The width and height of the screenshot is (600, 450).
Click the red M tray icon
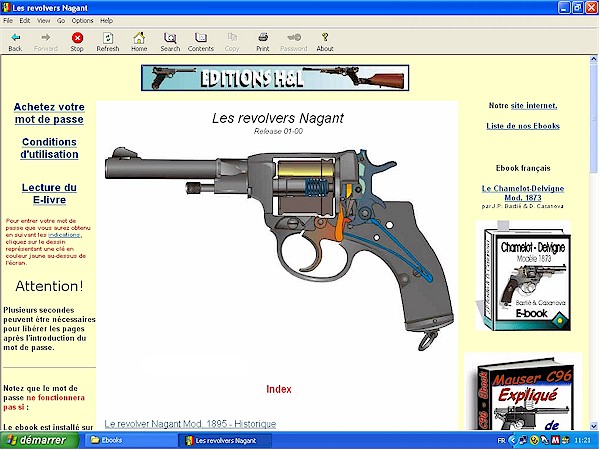click(x=555, y=441)
